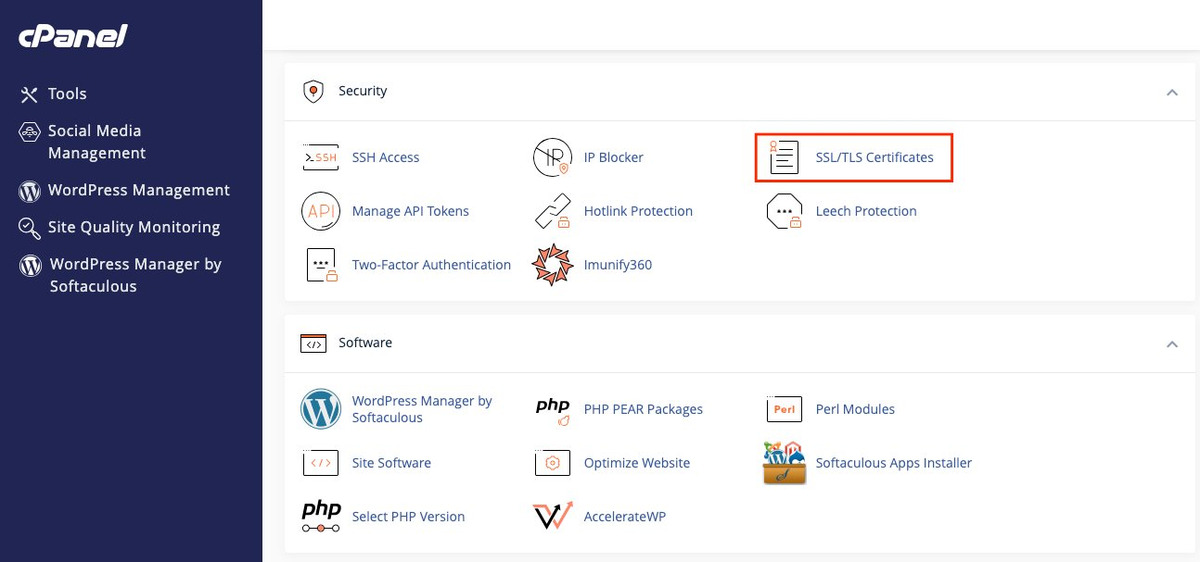Open the Site Software link
Screen dimensions: 1200x562
[391, 463]
